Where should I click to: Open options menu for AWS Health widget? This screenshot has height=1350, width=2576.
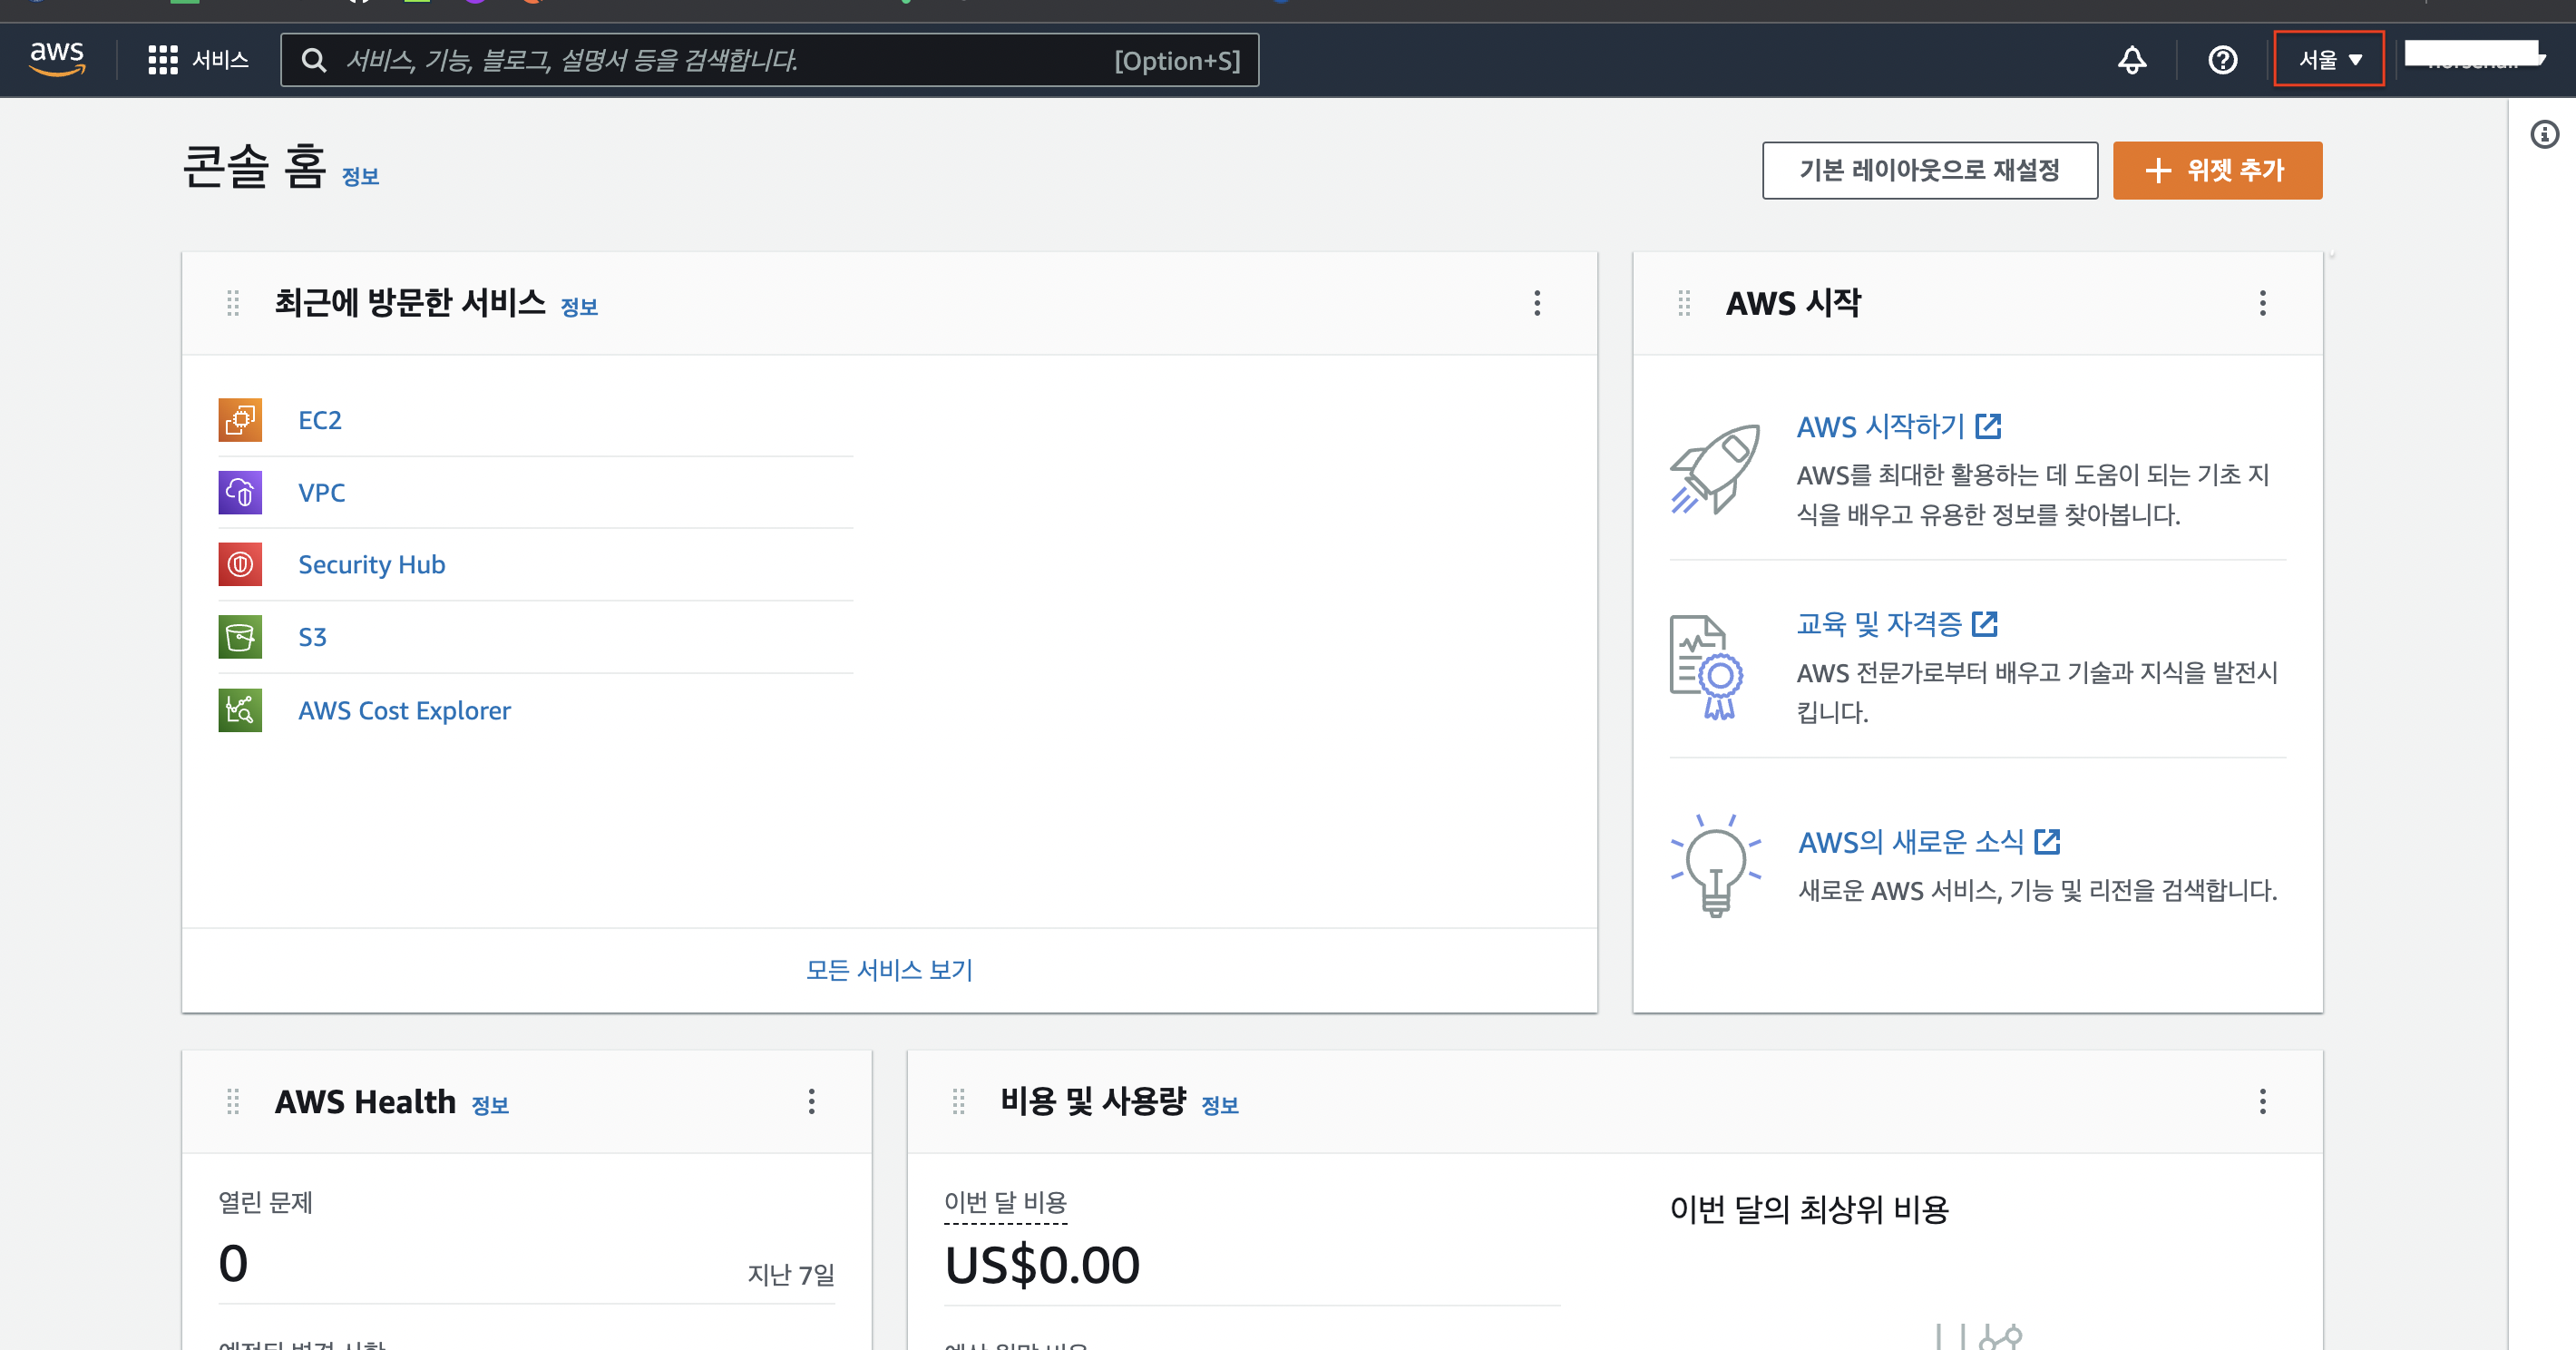point(811,1101)
